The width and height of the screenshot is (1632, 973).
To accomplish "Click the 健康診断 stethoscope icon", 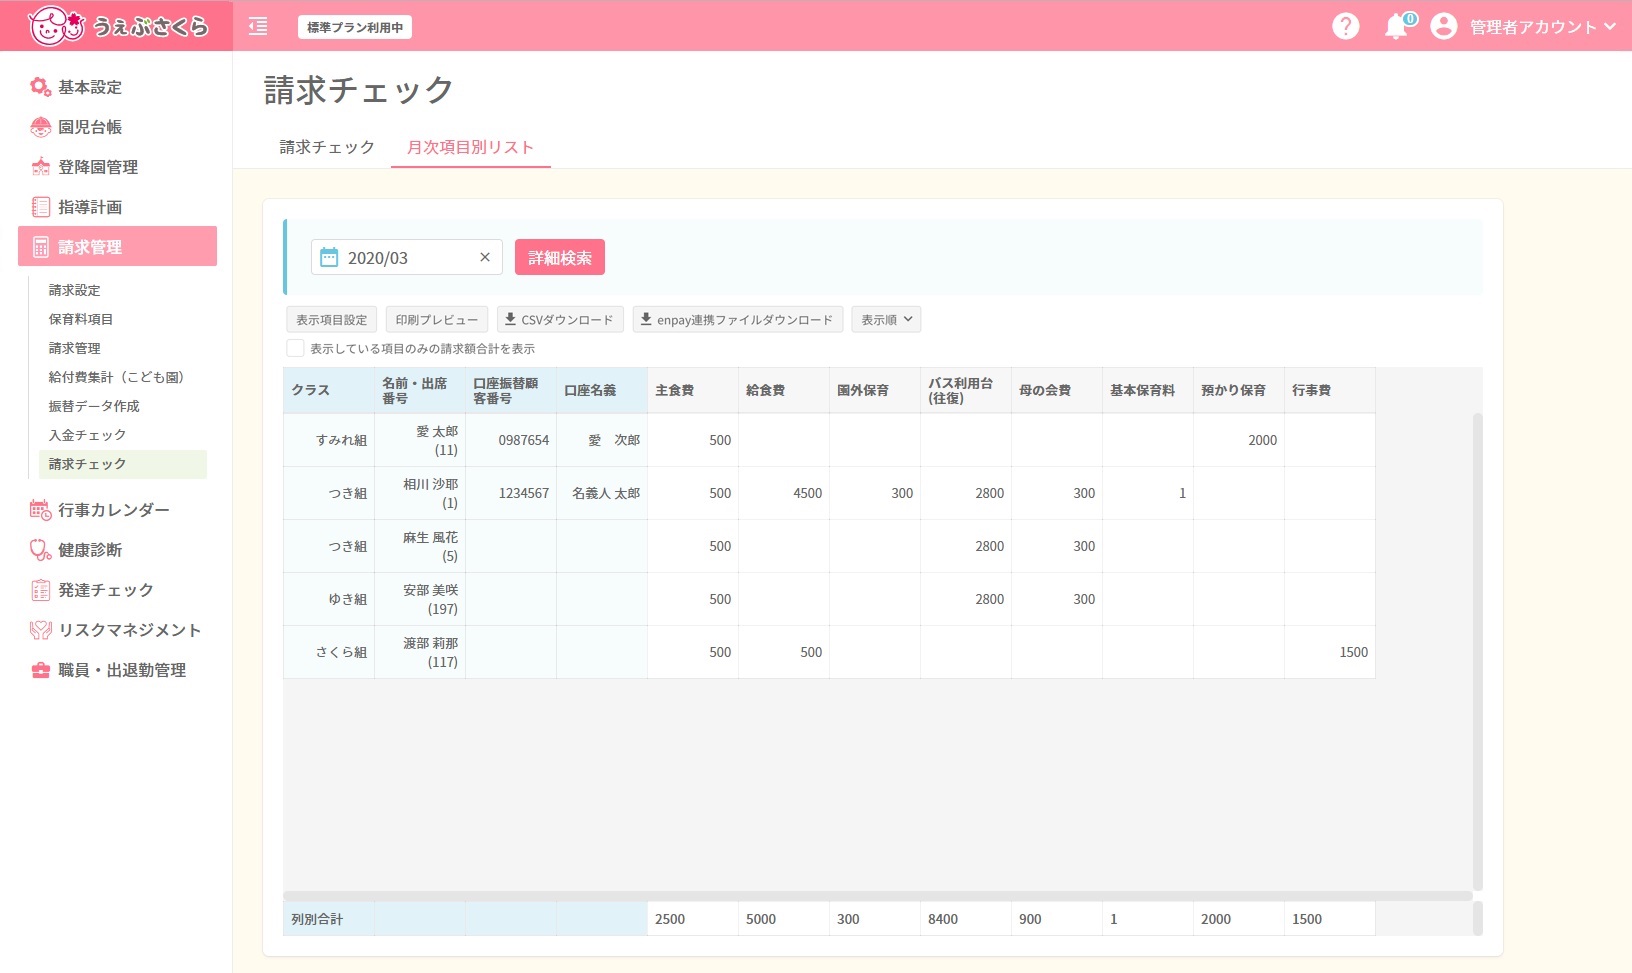I will pos(40,550).
